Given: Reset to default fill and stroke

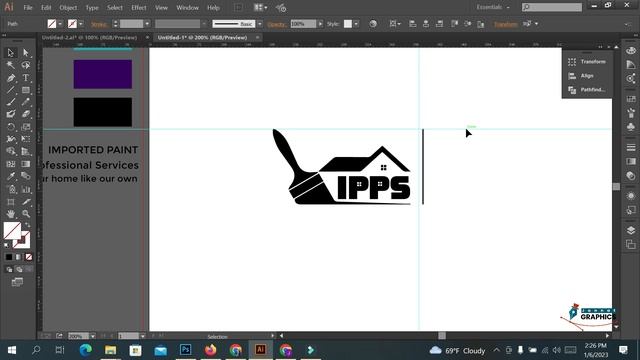Looking at the screenshot, I should 6,245.
